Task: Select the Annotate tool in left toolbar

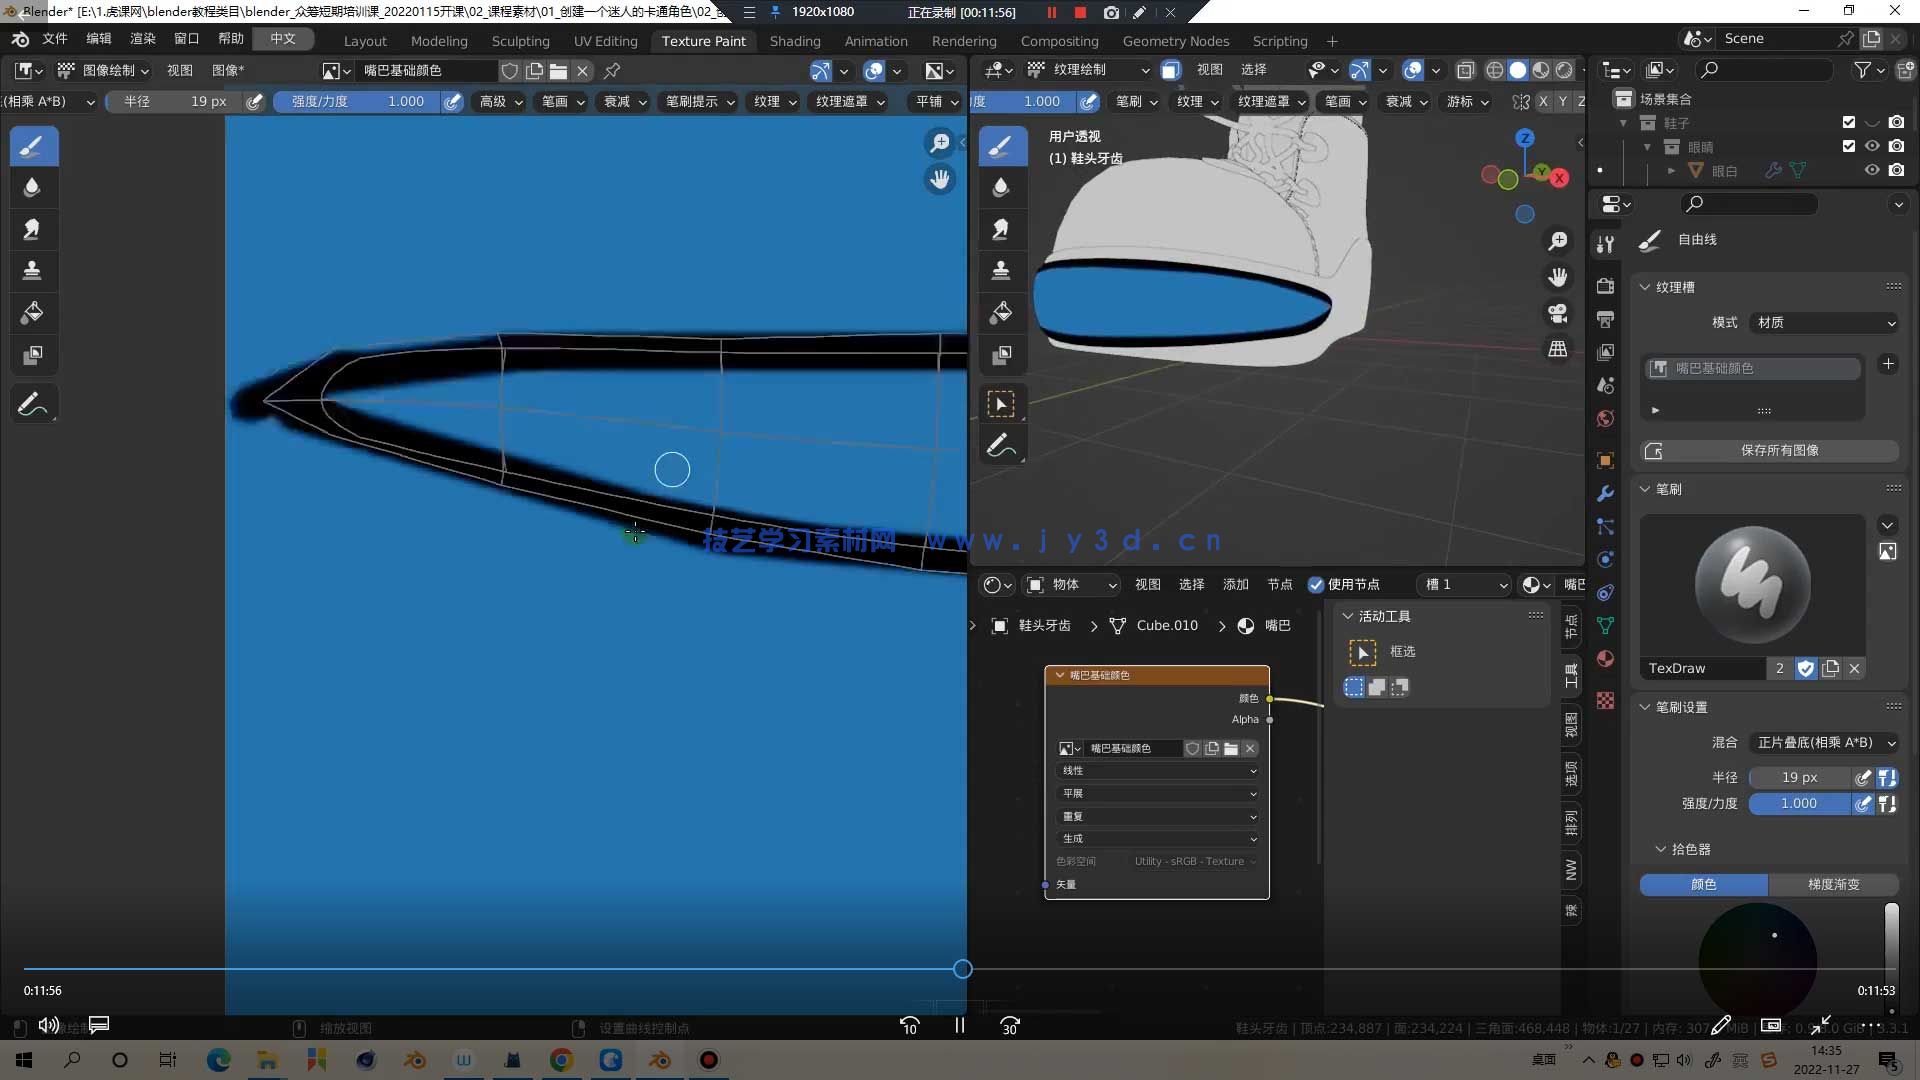Action: tap(32, 405)
